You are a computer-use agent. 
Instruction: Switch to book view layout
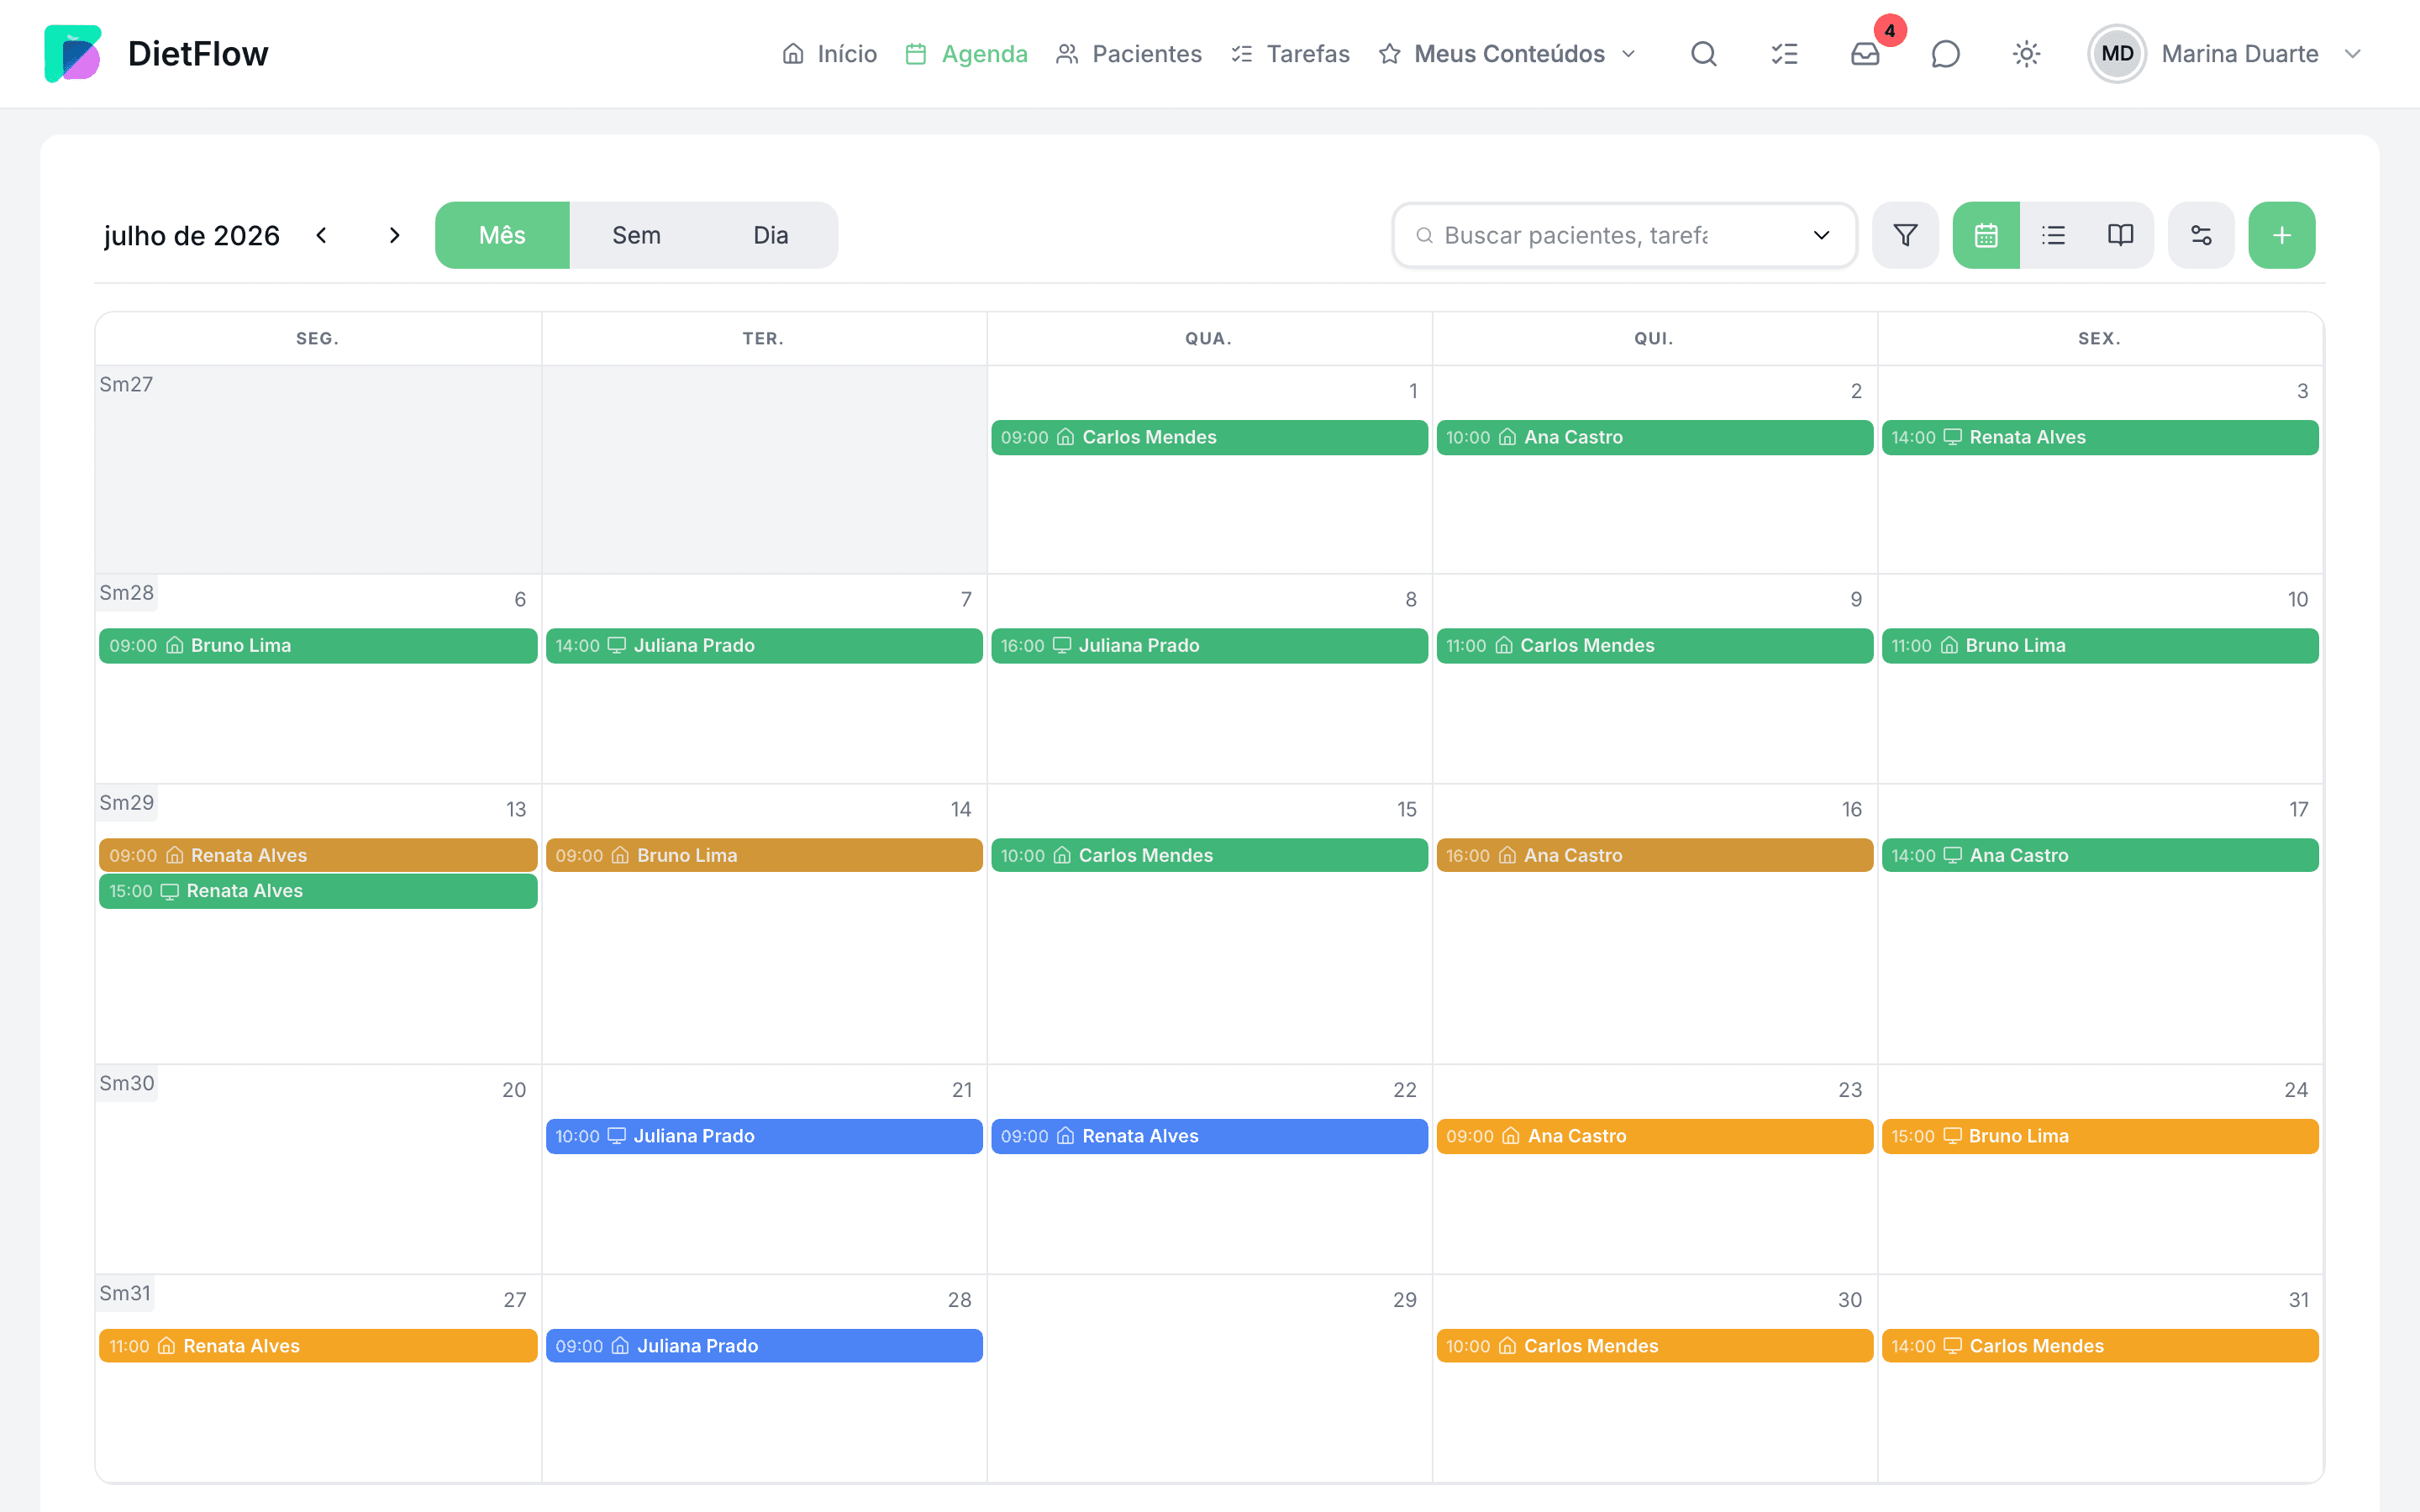click(x=2120, y=235)
